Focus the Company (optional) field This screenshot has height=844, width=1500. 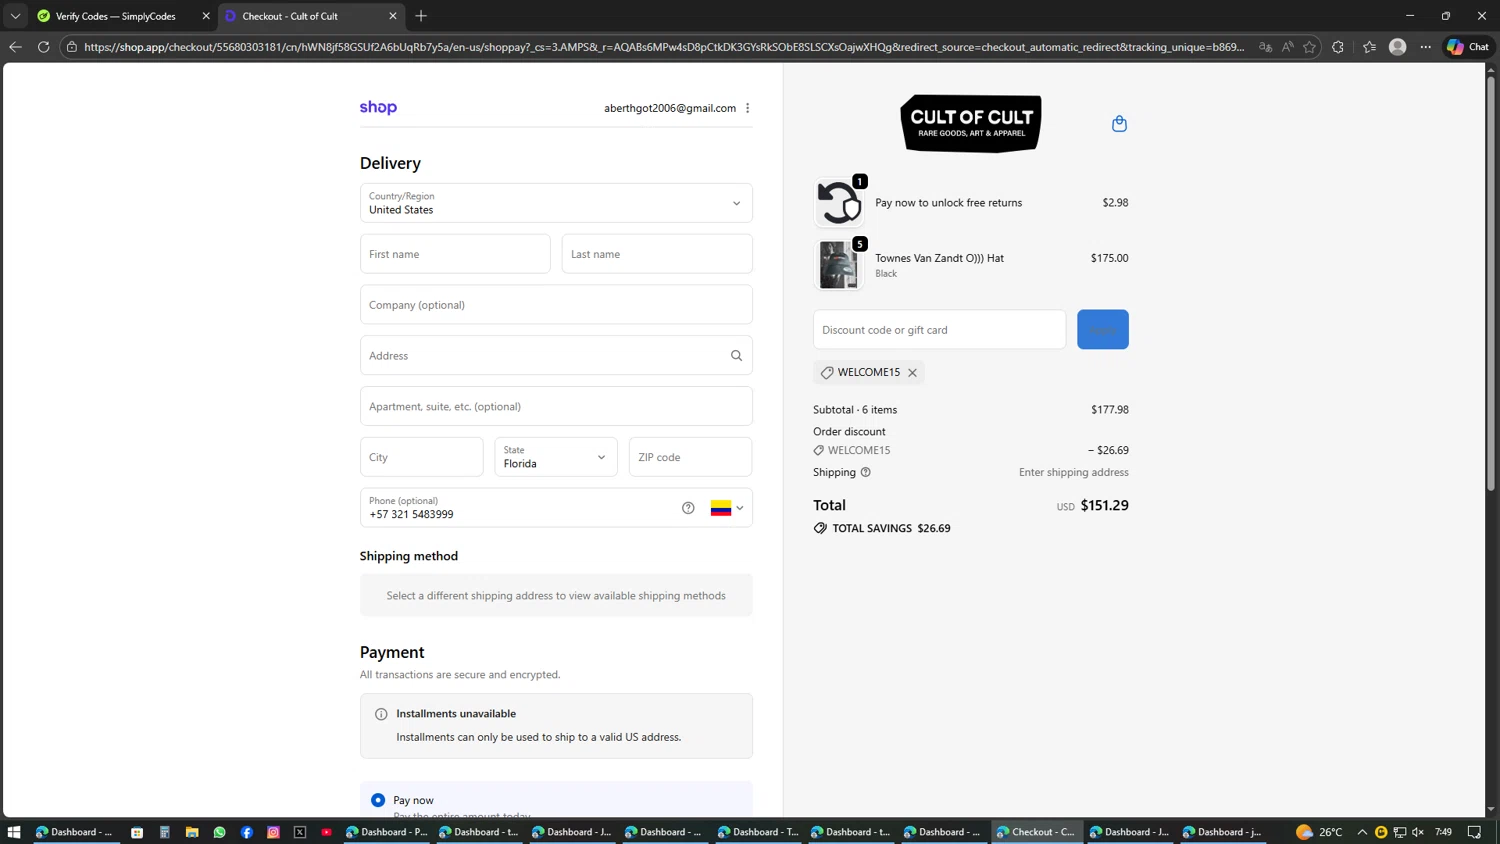556,305
